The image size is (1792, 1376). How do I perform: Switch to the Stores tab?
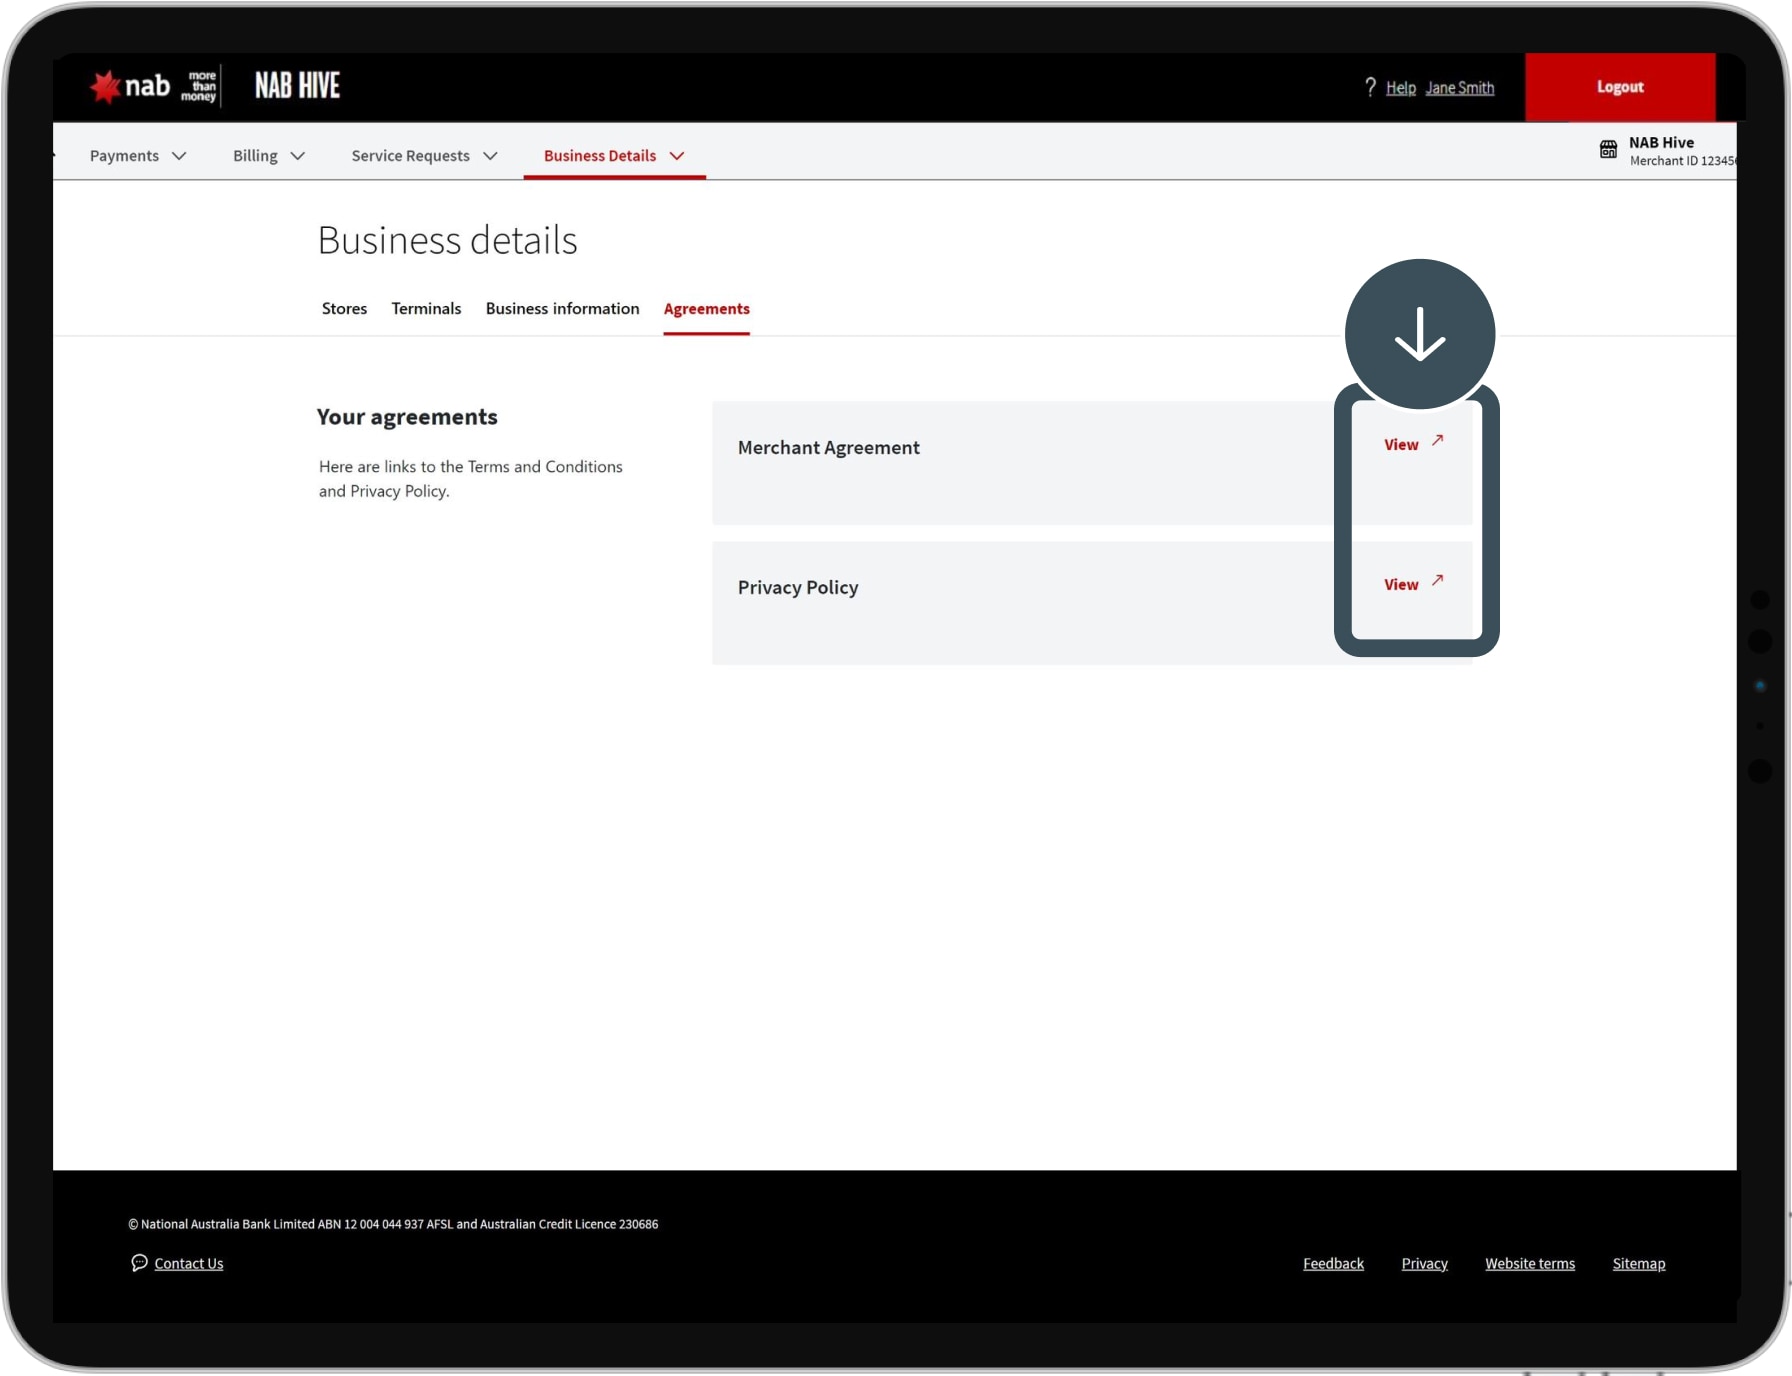coord(344,309)
